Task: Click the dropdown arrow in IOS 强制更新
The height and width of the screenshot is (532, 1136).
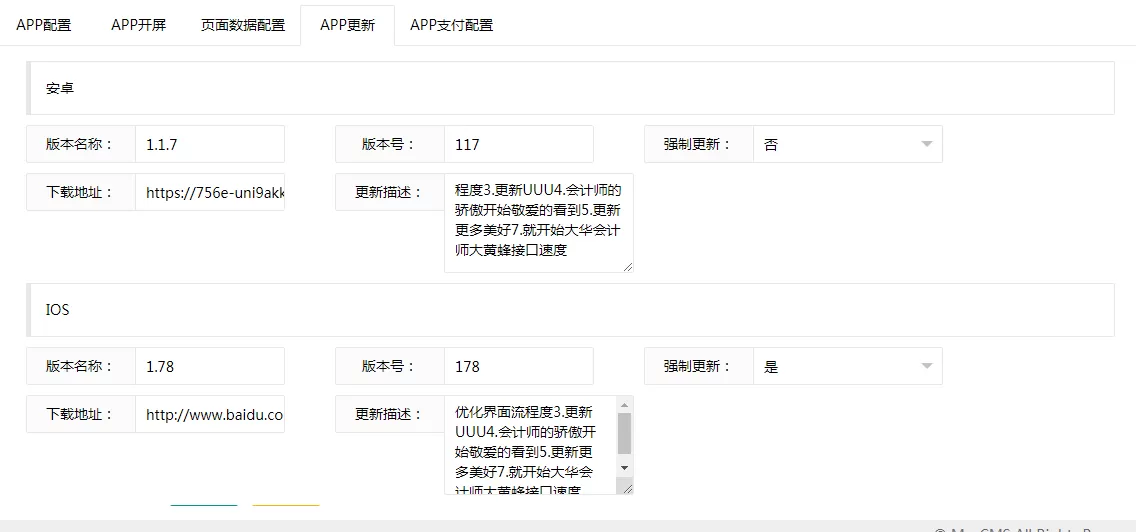Action: (x=926, y=366)
